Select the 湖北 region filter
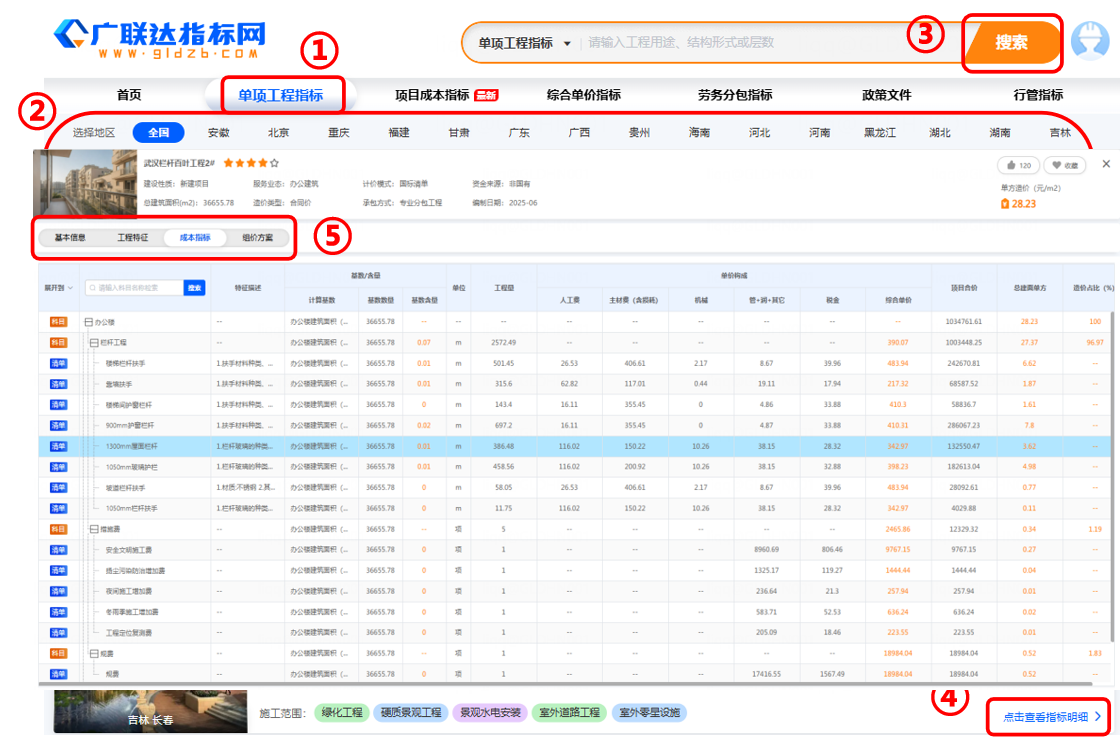 (940, 133)
